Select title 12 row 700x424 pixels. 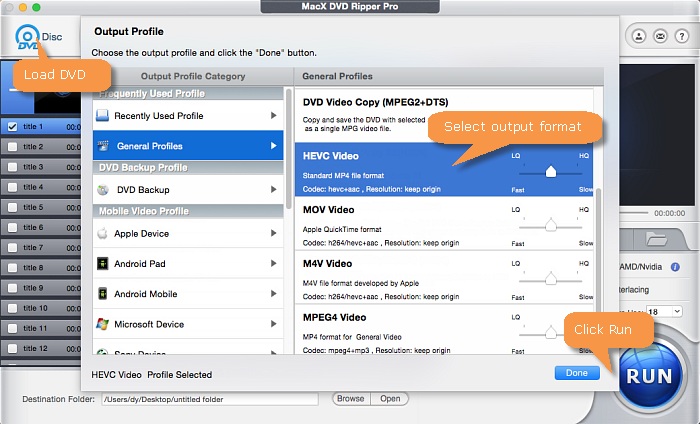tap(41, 348)
